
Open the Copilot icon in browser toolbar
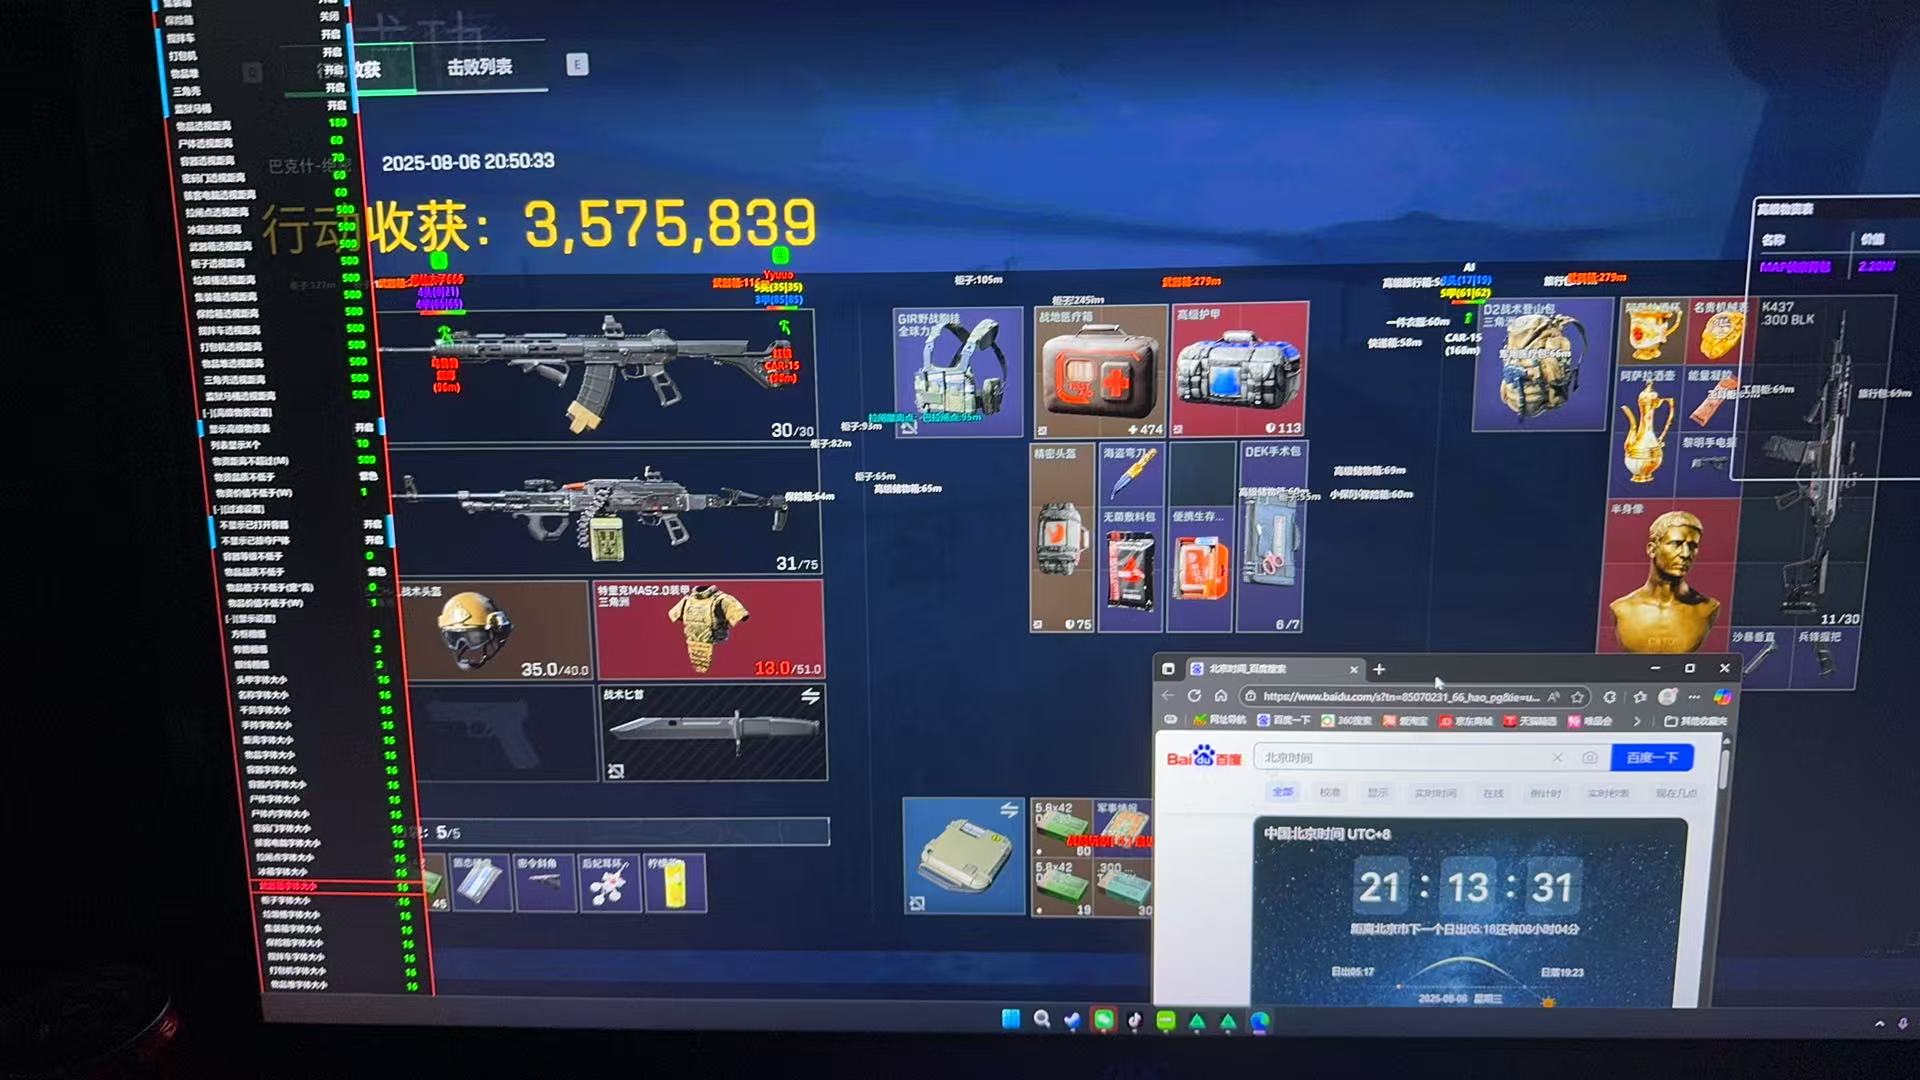1722,697
